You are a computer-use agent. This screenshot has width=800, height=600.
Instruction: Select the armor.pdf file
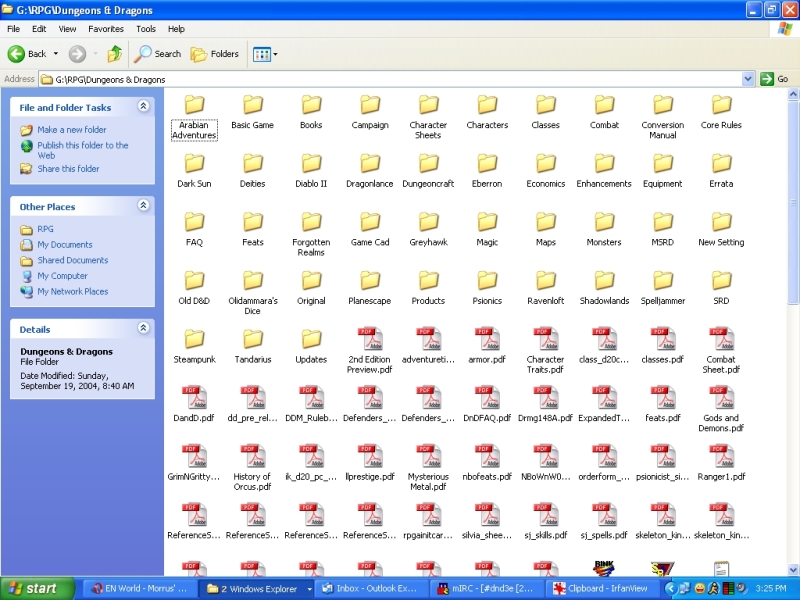coord(487,346)
